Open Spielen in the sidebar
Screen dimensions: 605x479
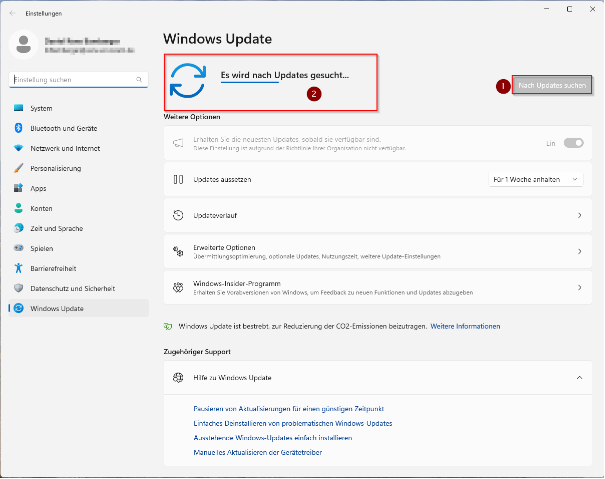[x=78, y=248]
